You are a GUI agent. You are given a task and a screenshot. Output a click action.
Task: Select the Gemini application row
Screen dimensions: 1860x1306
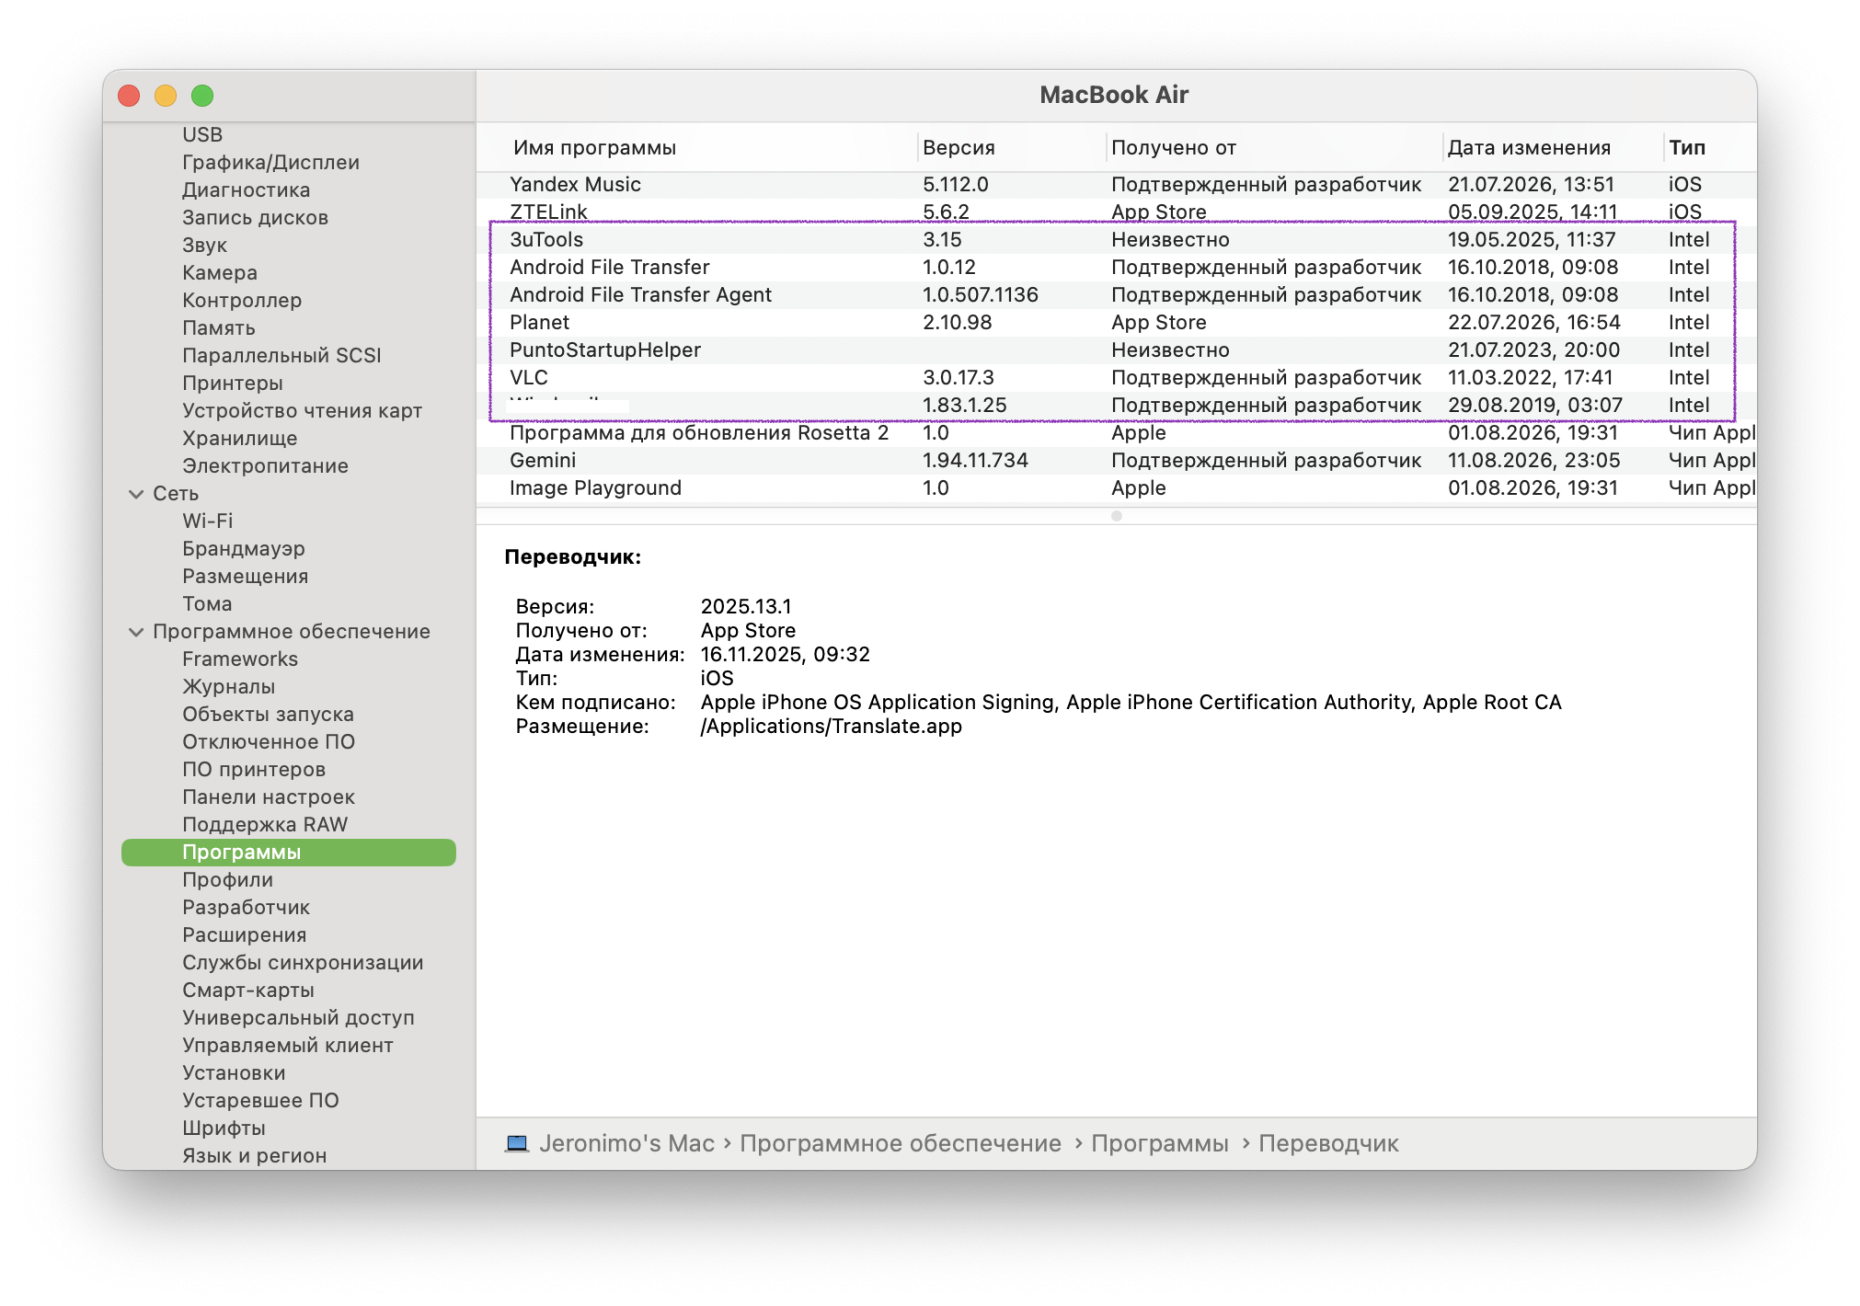tap(1116, 461)
